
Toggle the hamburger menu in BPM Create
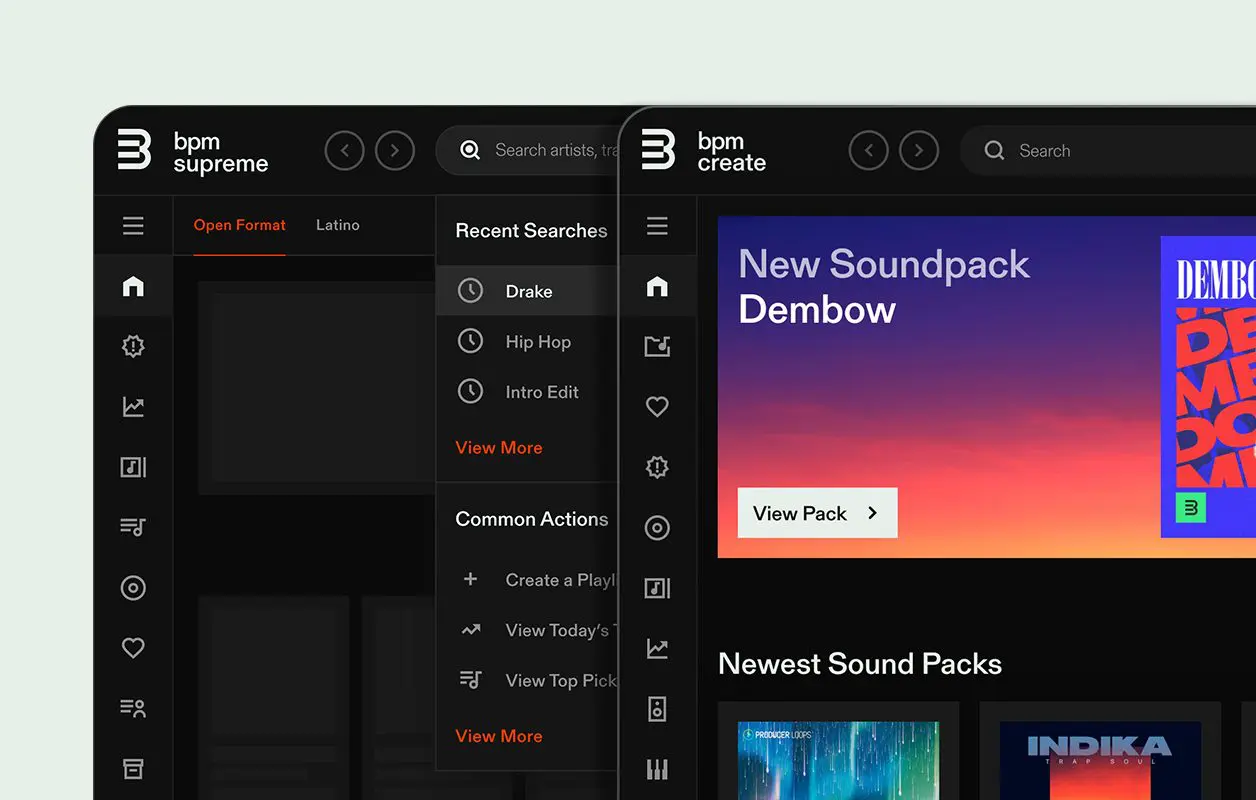tap(657, 226)
